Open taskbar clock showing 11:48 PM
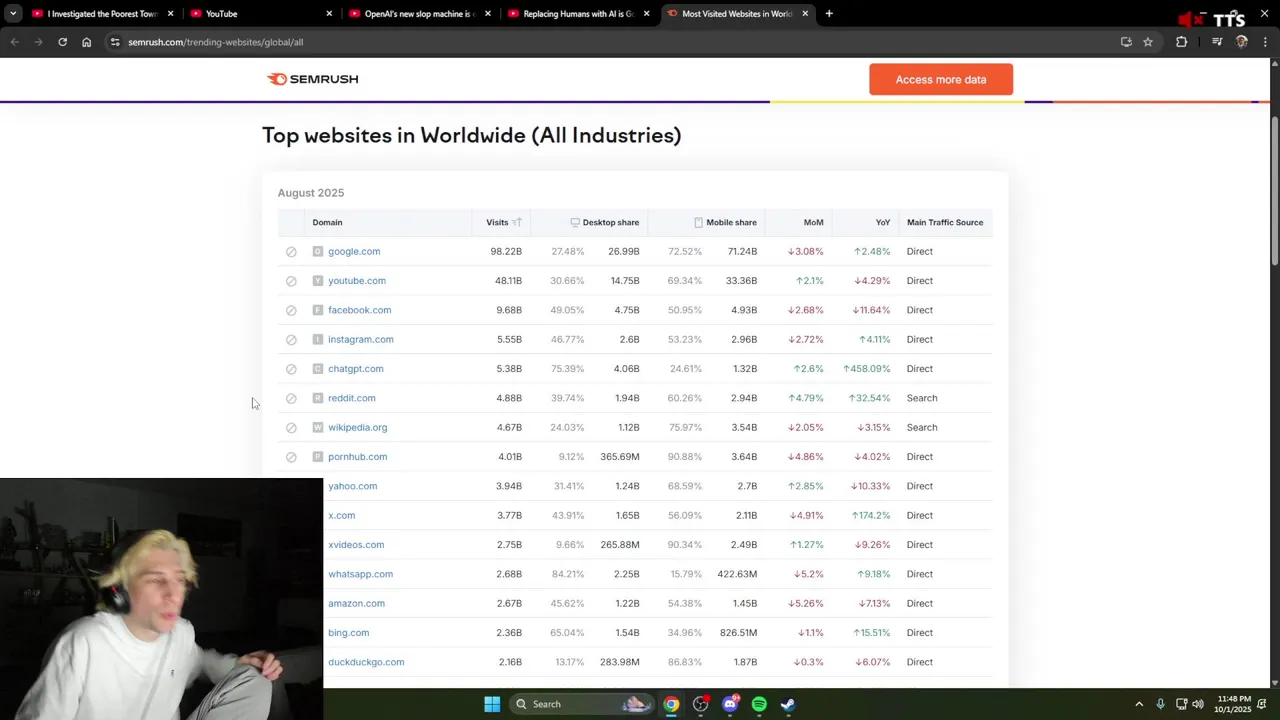This screenshot has height=720, width=1280. click(1234, 704)
